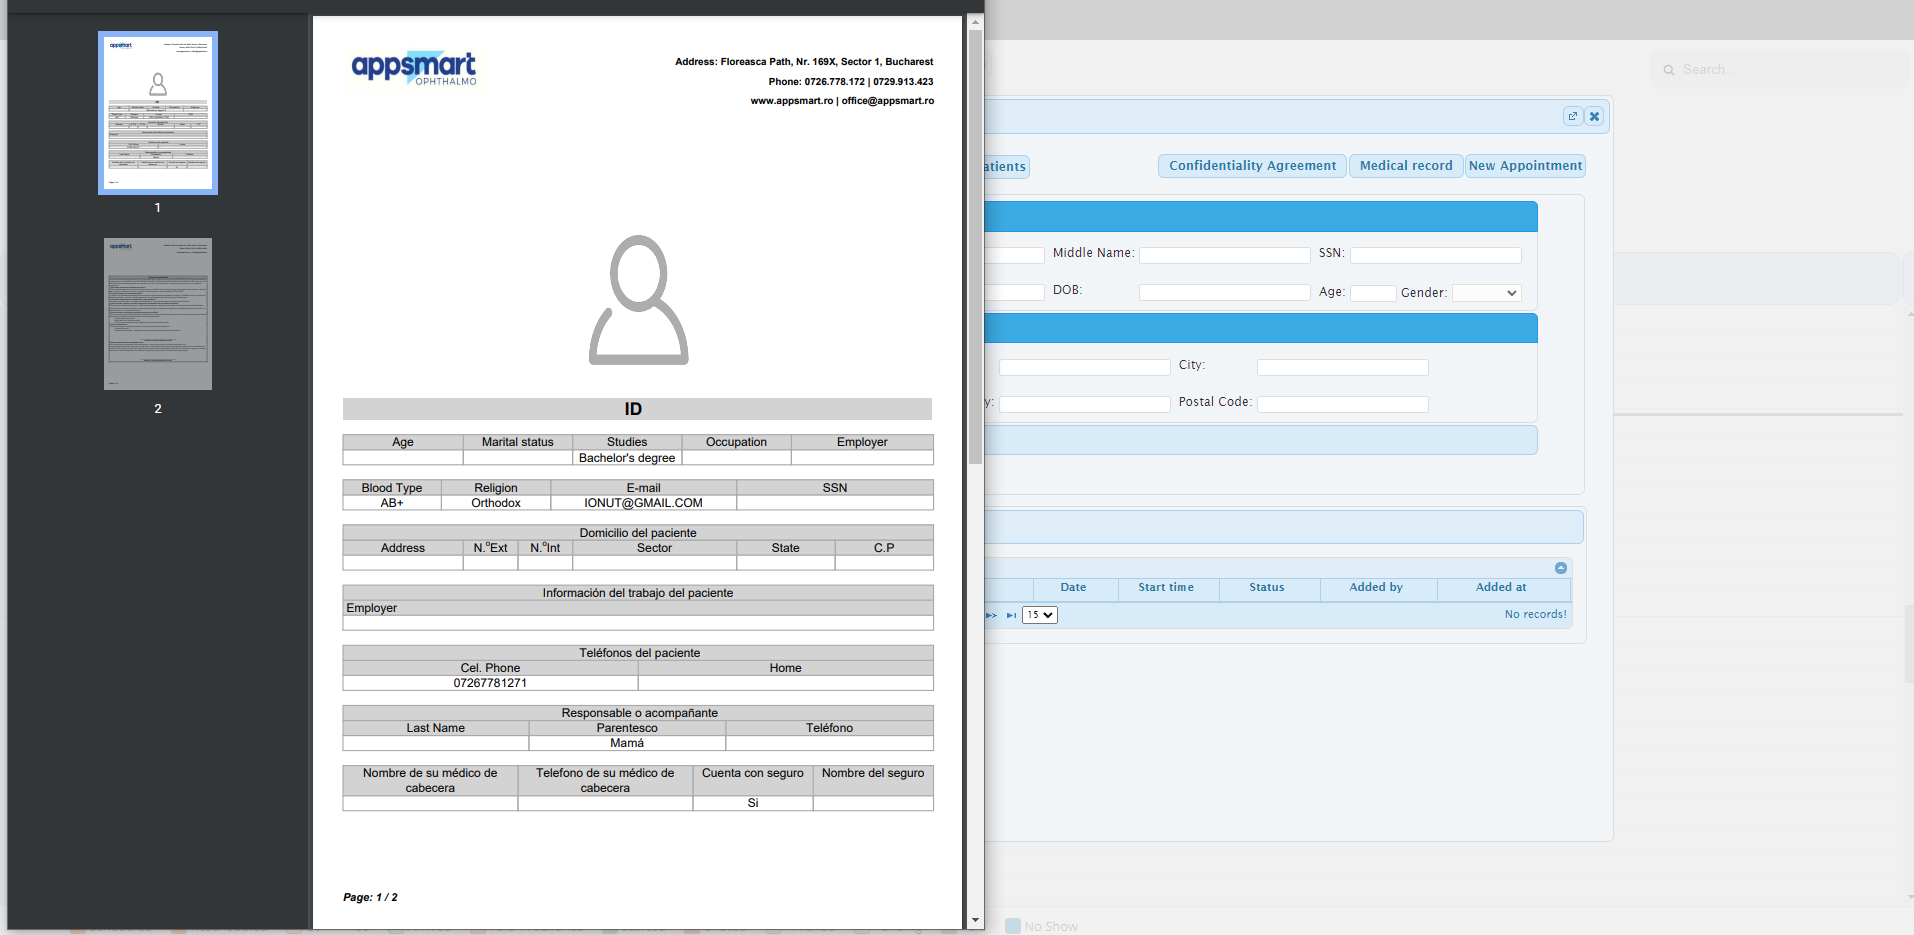The height and width of the screenshot is (935, 1914).
Task: Open page 2 thumbnail in PDF sidebar
Action: [x=158, y=314]
